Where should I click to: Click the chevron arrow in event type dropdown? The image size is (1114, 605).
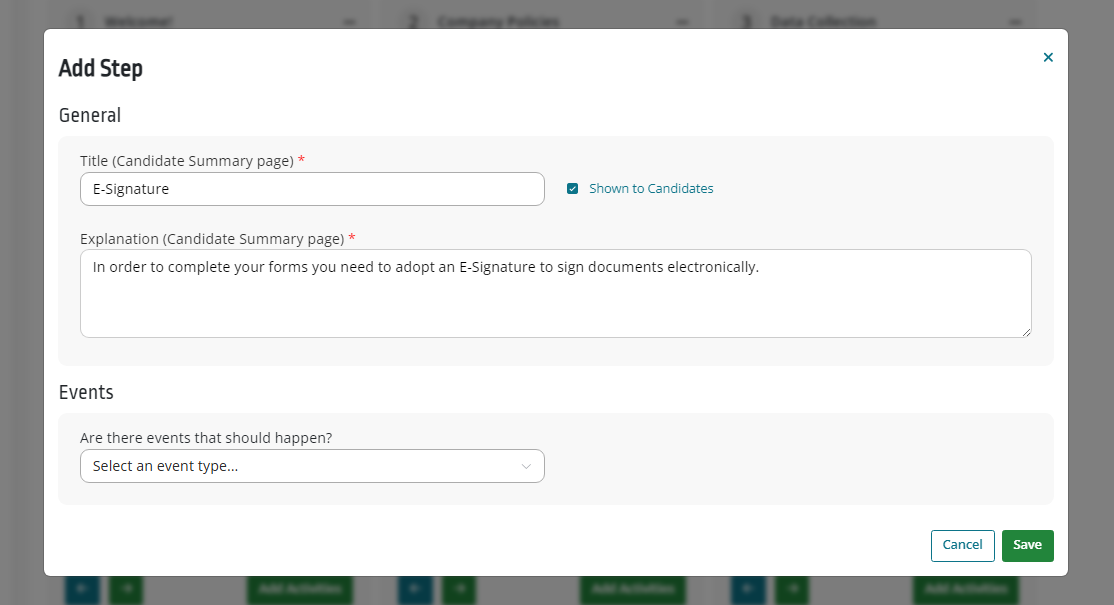coord(526,467)
